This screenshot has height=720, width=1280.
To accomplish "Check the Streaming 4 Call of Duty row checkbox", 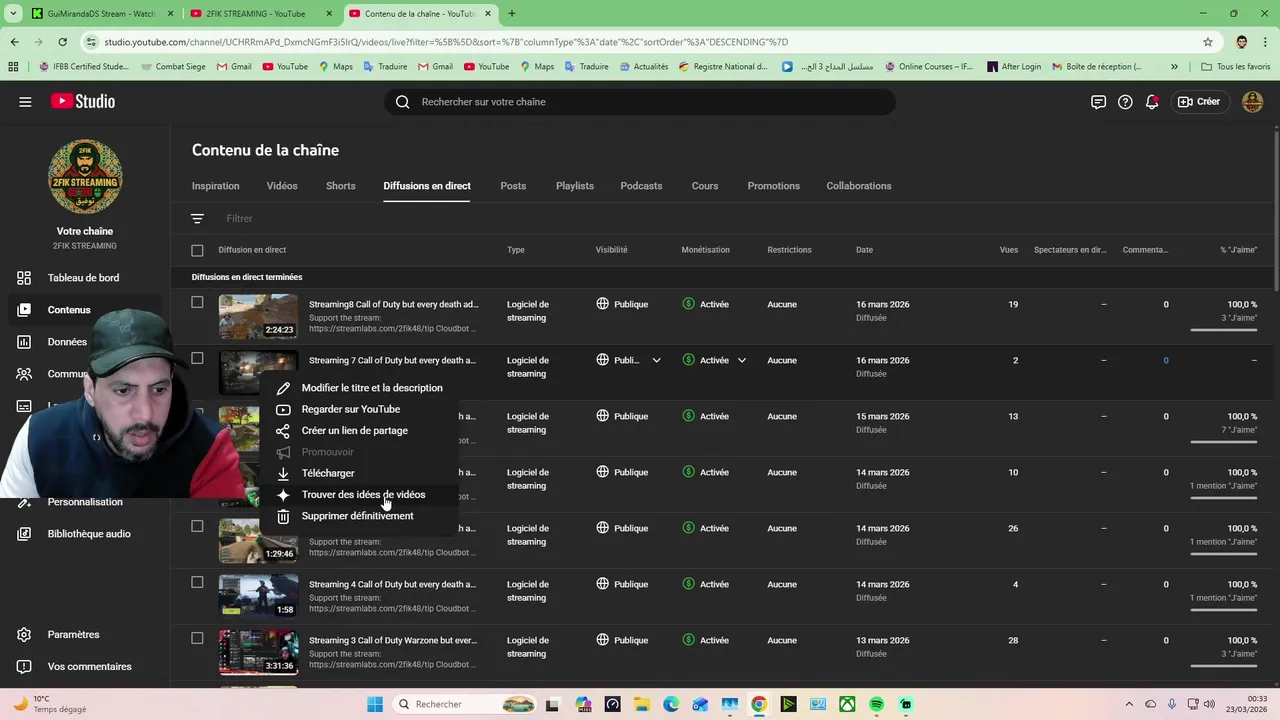I will (x=197, y=583).
